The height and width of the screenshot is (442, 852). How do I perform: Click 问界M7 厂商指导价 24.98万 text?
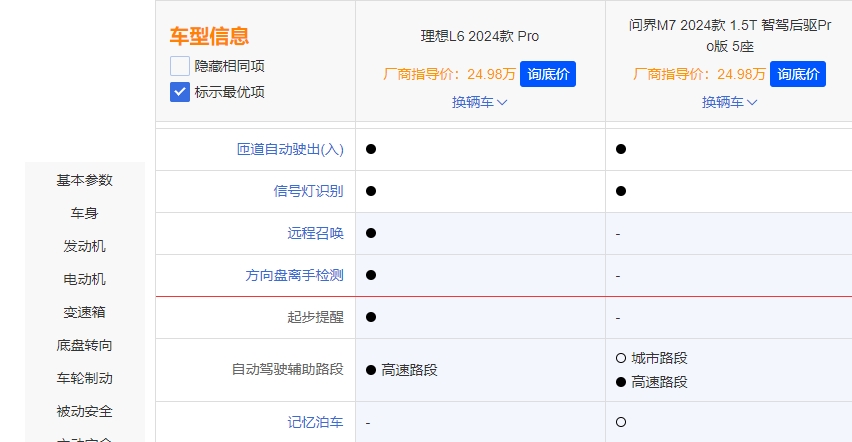[x=699, y=74]
